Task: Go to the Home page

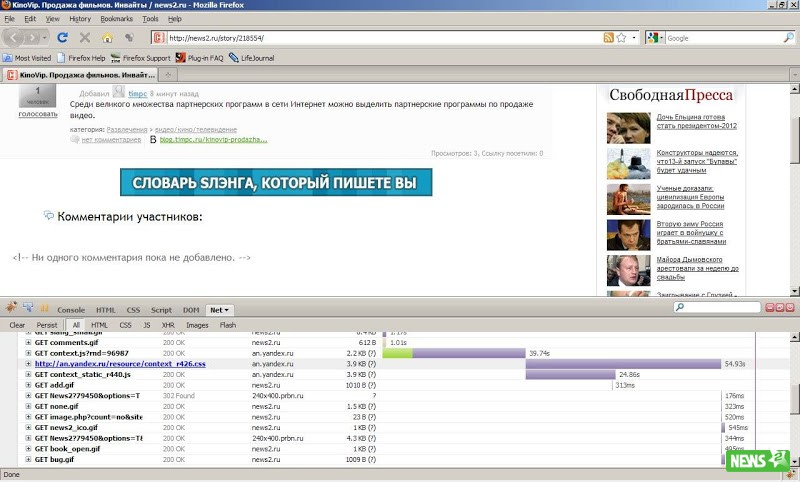Action: pos(107,38)
